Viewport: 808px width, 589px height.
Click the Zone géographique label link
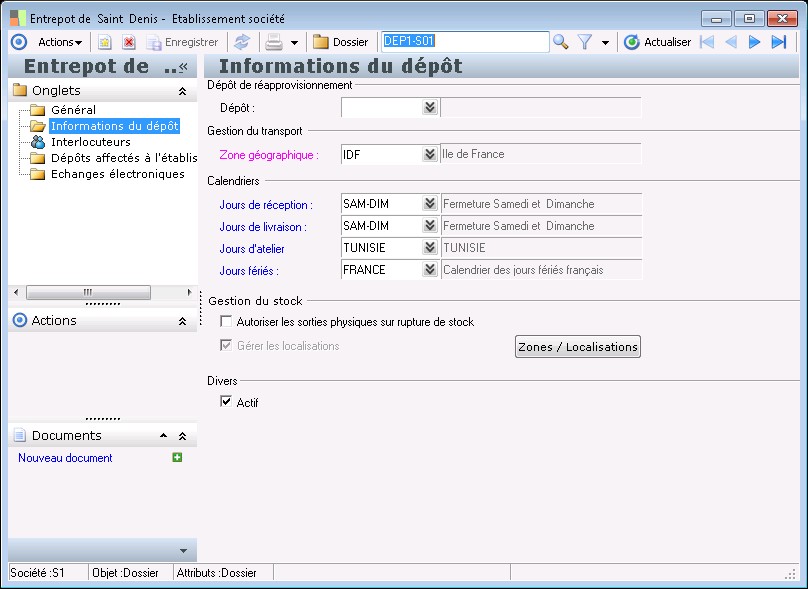click(x=269, y=155)
